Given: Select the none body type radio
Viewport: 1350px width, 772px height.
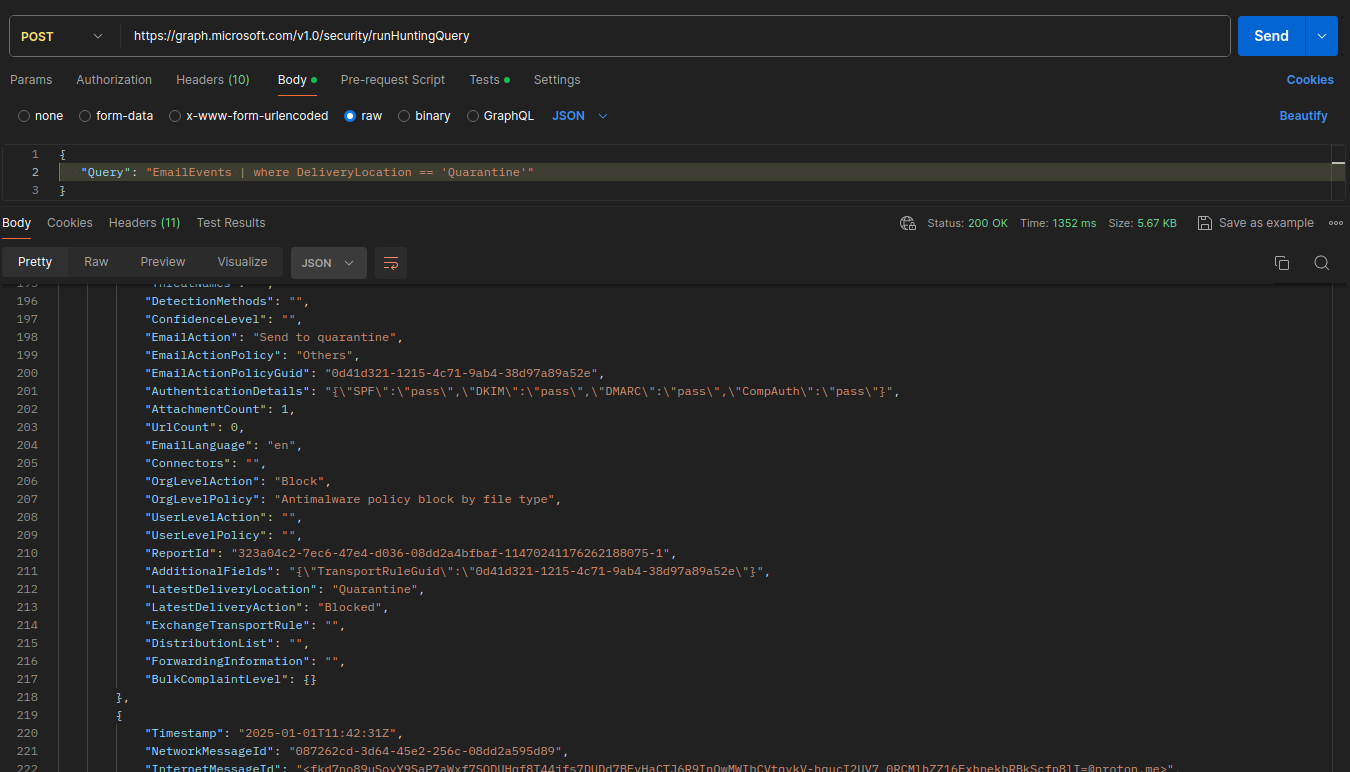Looking at the screenshot, I should click(x=24, y=116).
